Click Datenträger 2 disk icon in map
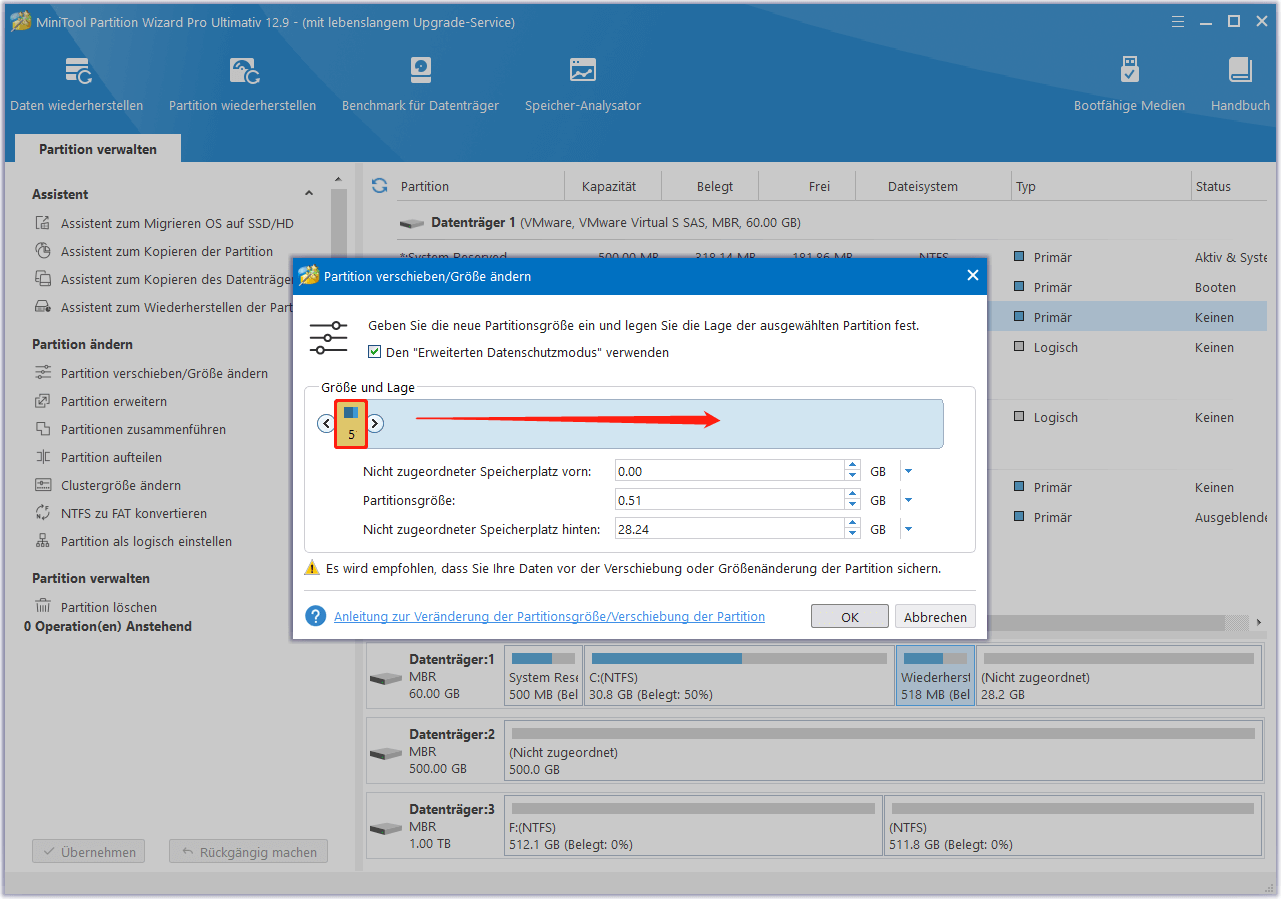The height and width of the screenshot is (900, 1282). pos(385,753)
